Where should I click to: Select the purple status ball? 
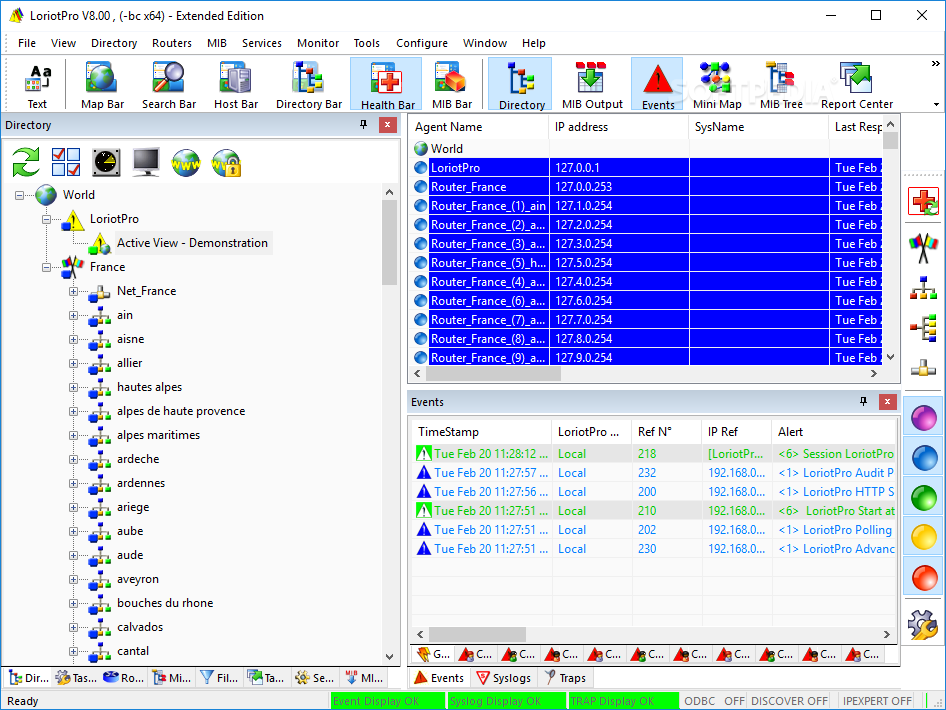click(x=924, y=417)
